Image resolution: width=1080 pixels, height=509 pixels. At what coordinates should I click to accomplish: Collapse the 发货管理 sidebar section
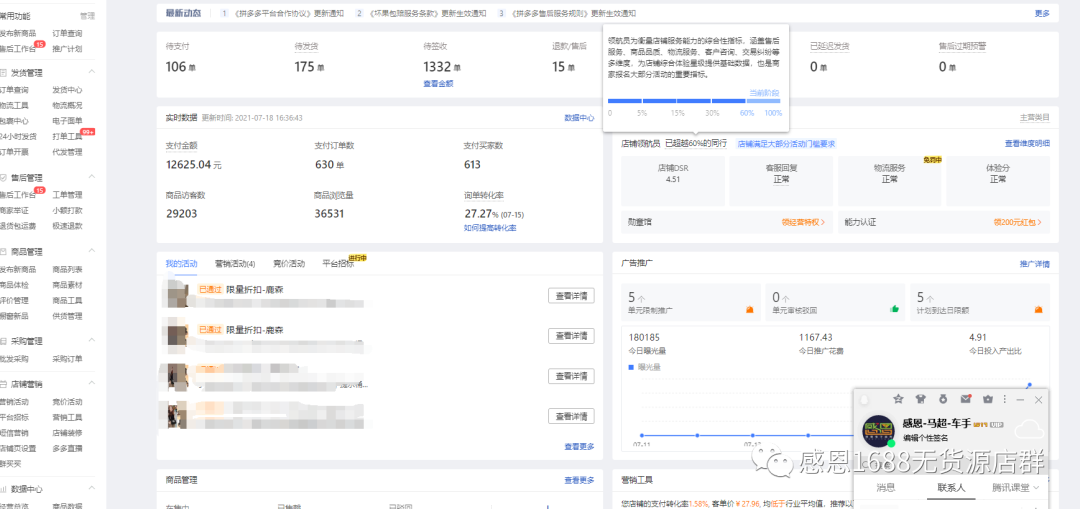pos(92,72)
